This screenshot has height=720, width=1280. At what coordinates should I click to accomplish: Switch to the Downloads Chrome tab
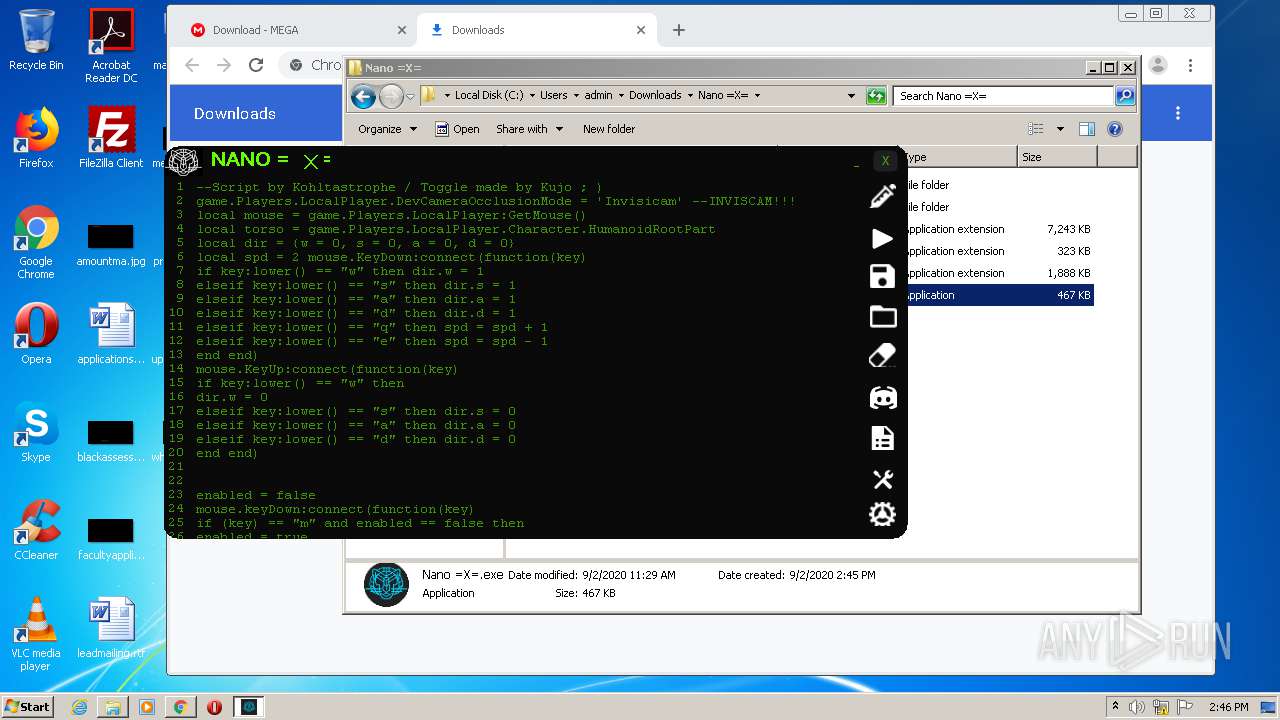[535, 30]
